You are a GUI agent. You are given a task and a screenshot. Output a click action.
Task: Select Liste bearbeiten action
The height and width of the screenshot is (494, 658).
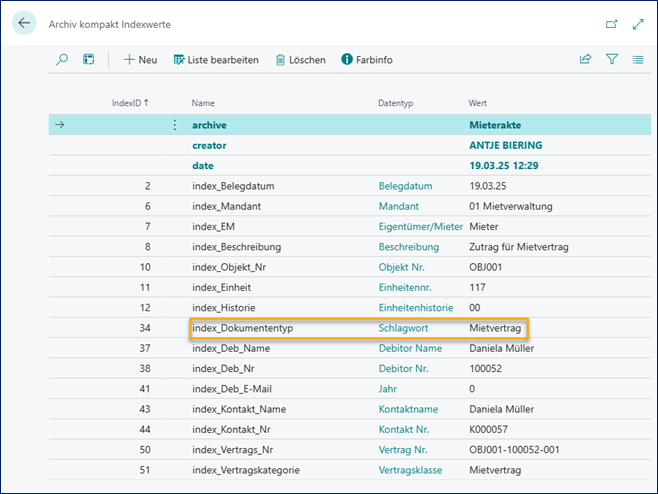[216, 60]
